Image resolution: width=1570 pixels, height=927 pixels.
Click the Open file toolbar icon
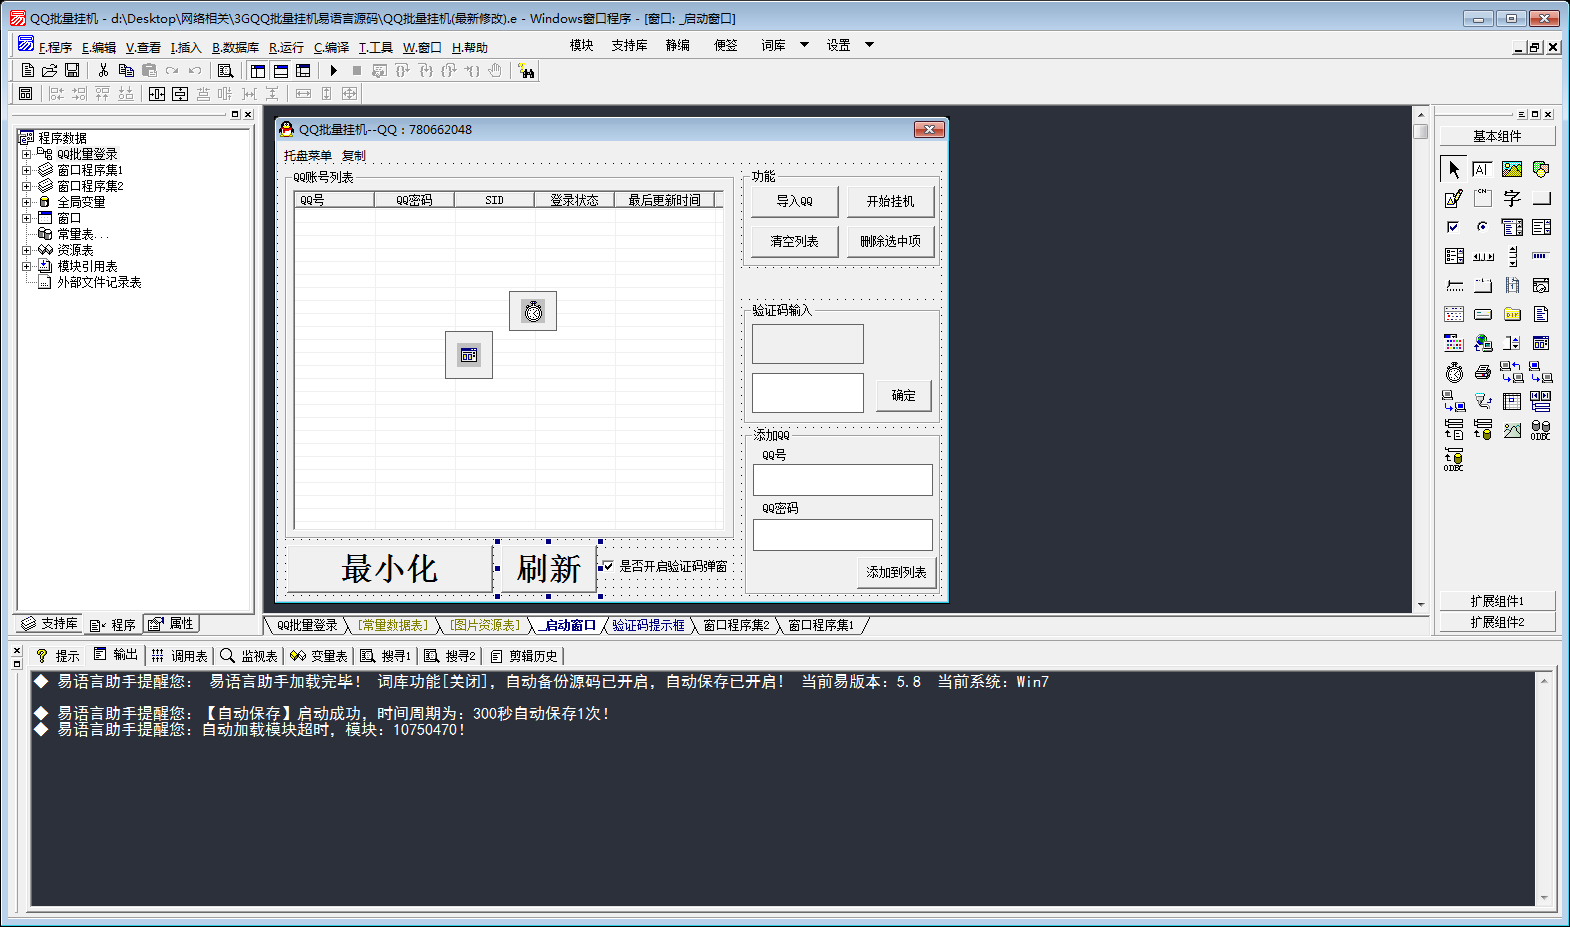tap(49, 71)
